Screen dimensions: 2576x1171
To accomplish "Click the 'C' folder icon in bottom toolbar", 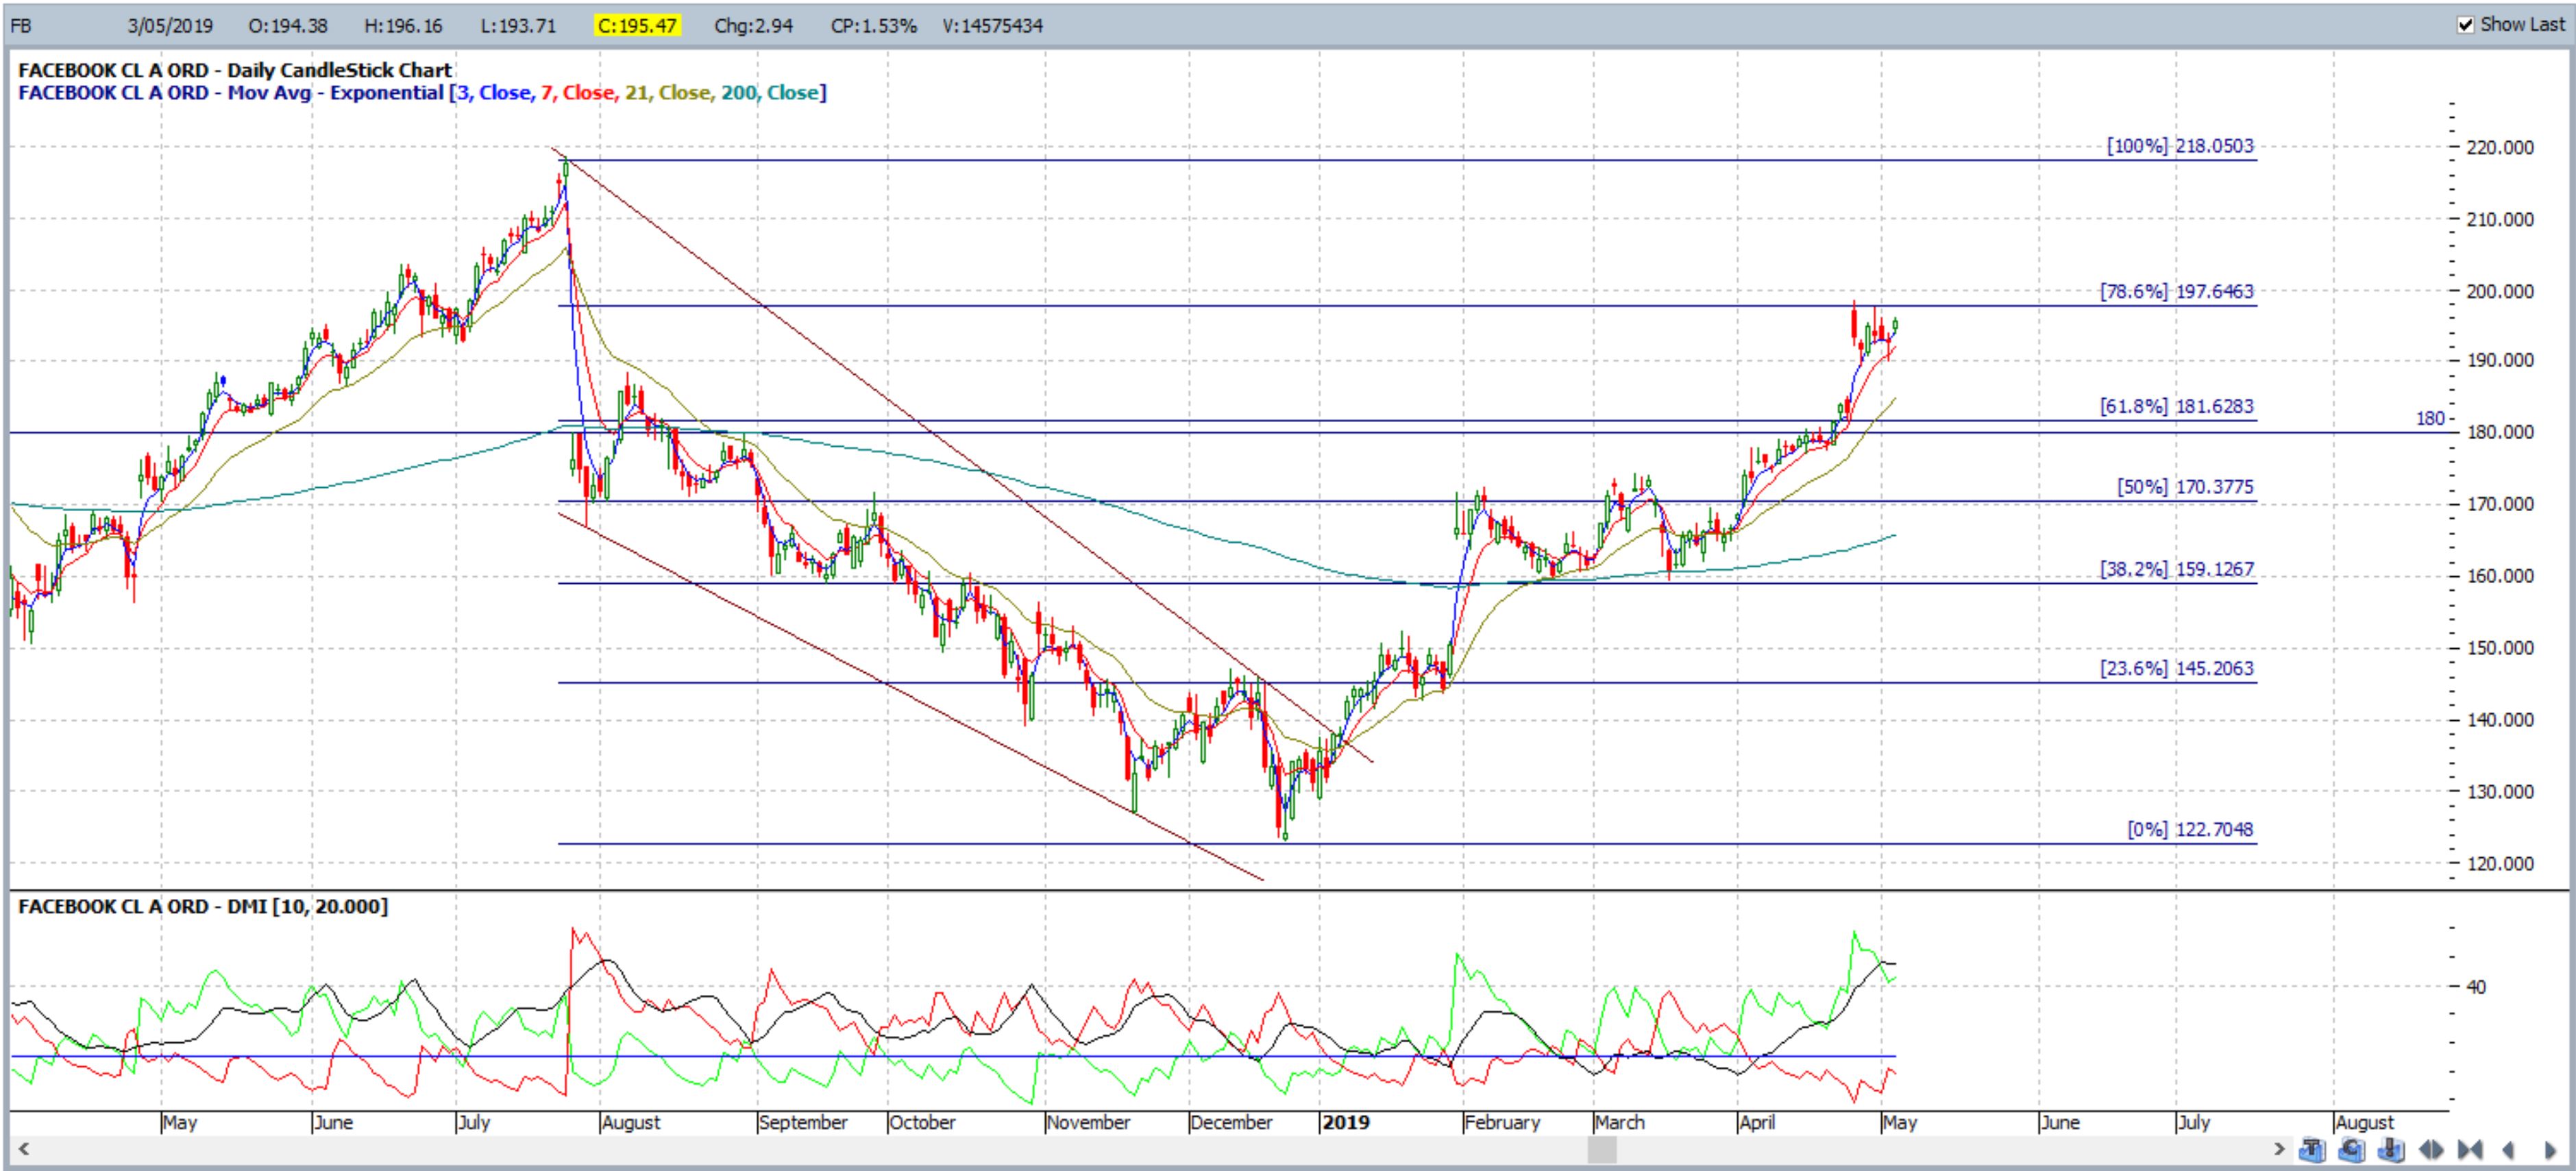I will coord(2351,1150).
